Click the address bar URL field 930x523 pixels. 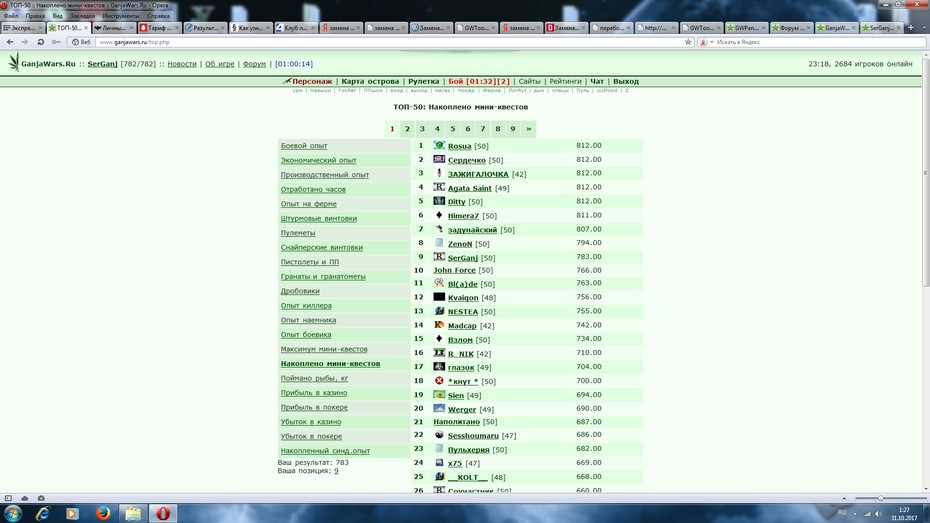coord(391,42)
